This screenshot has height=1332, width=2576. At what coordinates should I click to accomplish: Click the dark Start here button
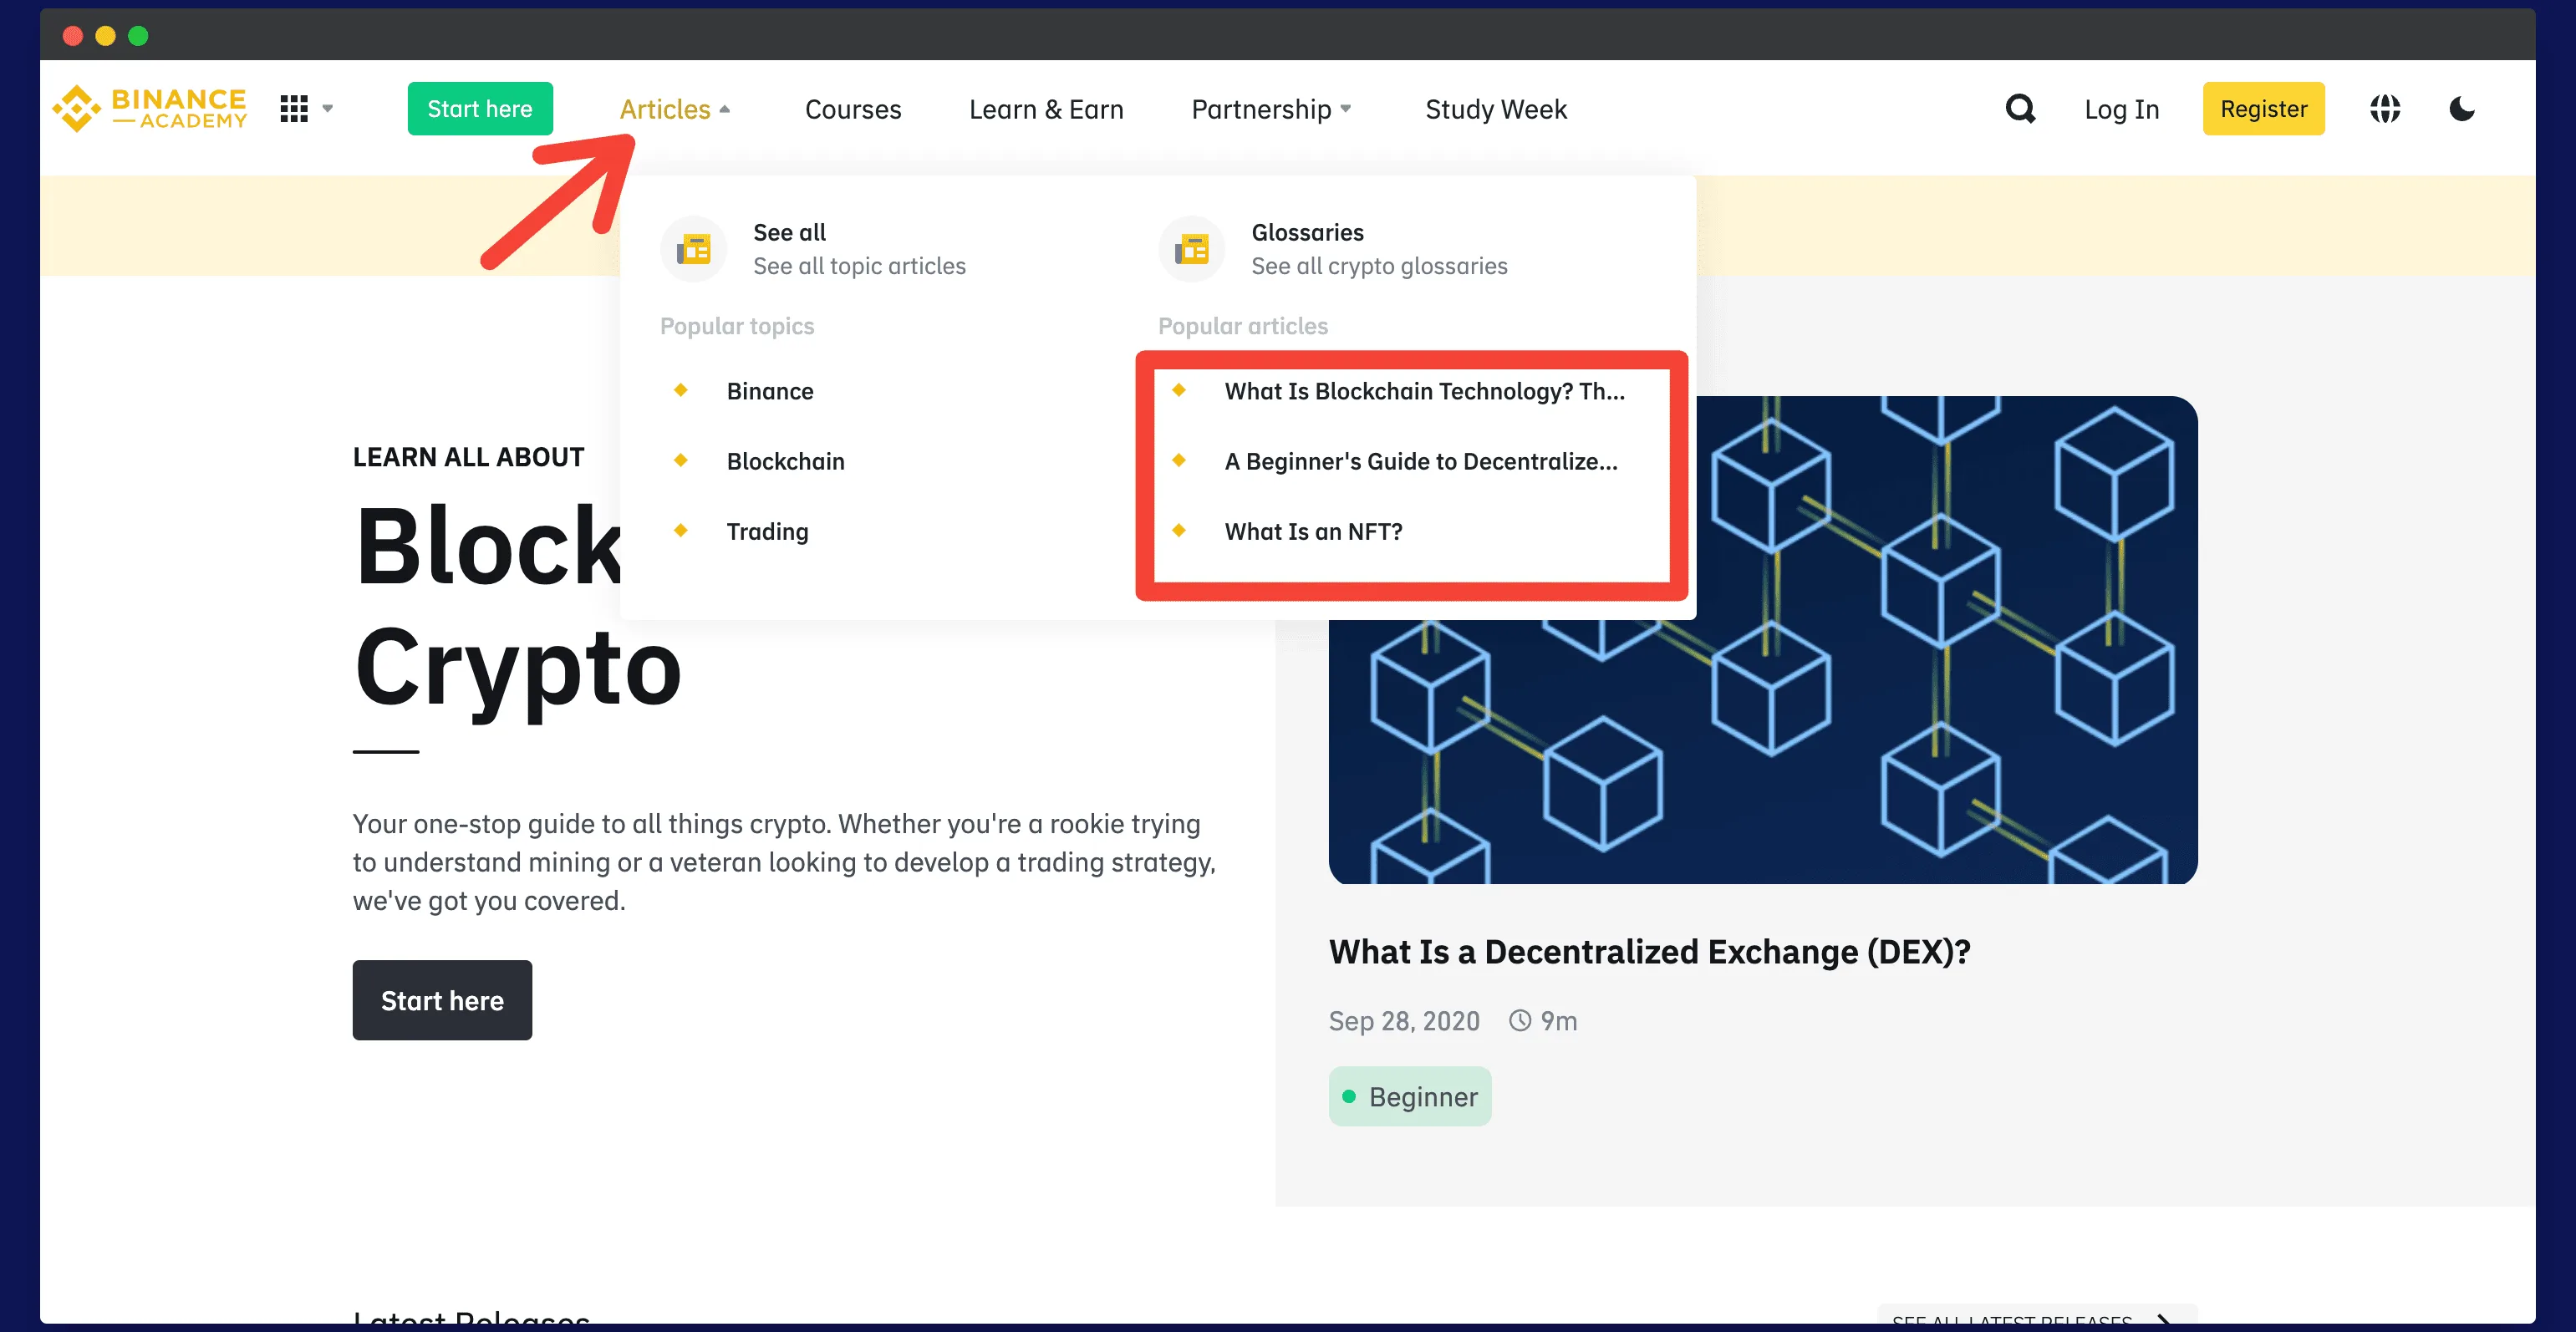[442, 1000]
